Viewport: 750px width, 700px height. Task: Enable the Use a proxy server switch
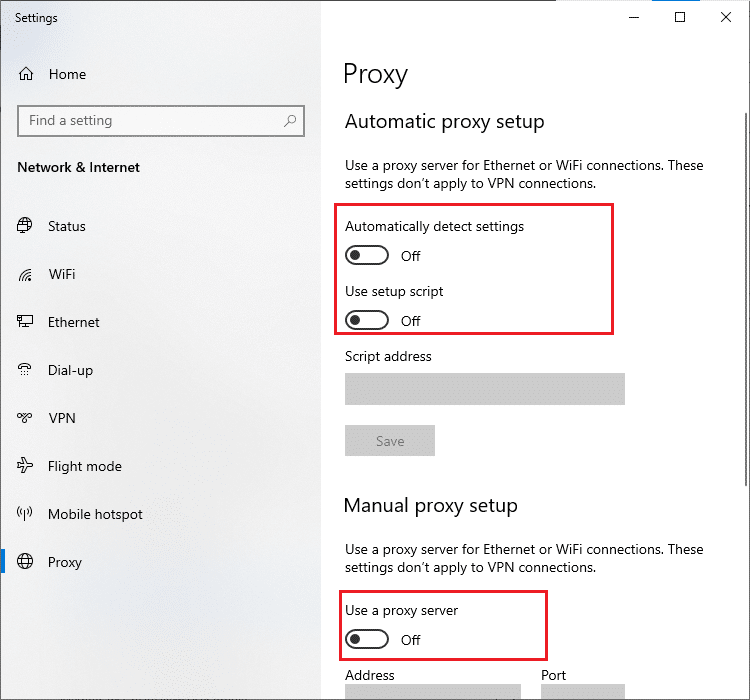(x=367, y=640)
